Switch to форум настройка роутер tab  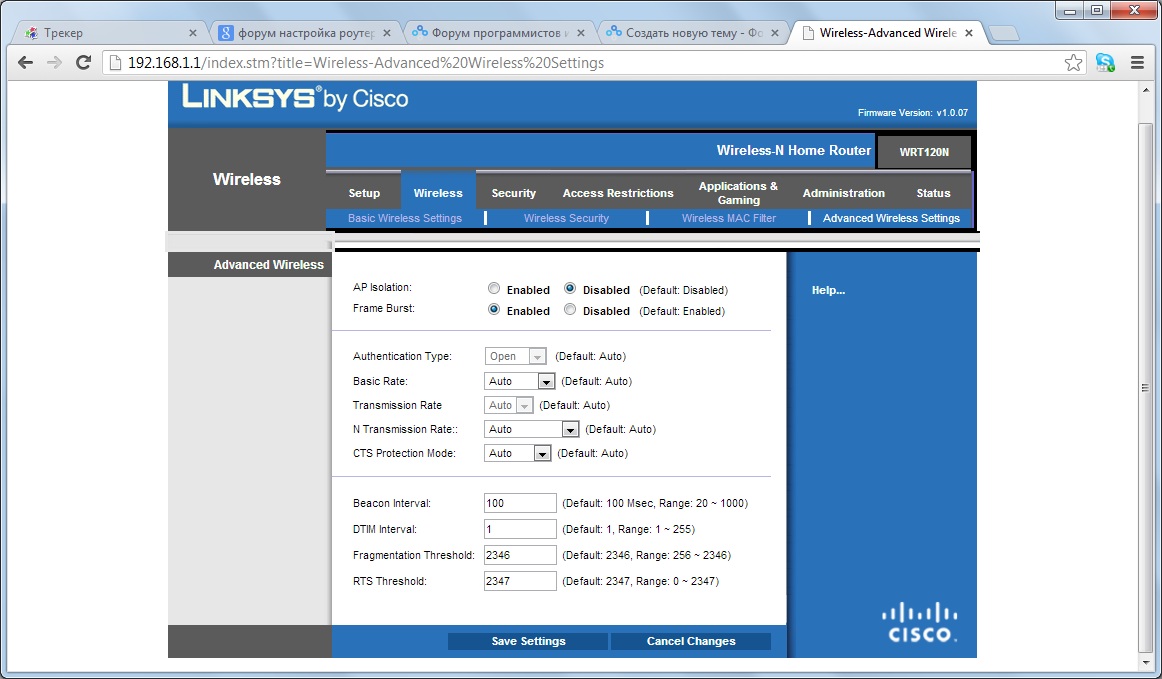304,33
